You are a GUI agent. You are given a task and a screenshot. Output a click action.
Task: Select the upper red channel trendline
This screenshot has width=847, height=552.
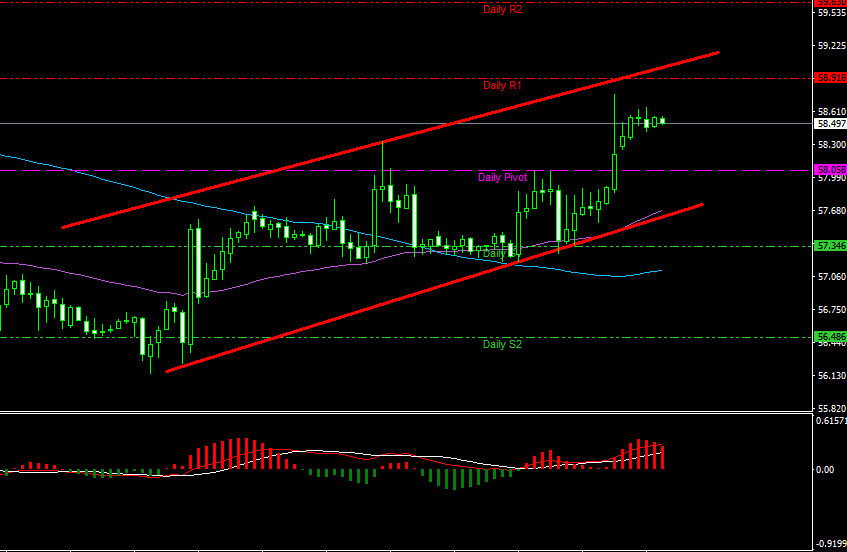pyautogui.click(x=391, y=140)
